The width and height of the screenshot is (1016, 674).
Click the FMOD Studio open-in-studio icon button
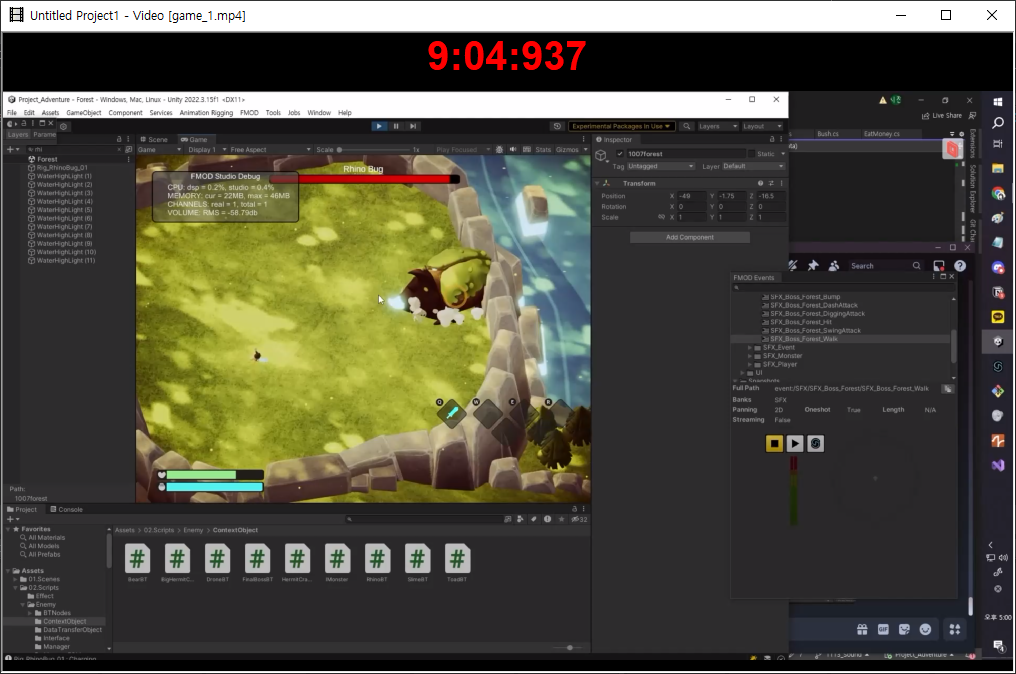click(x=815, y=443)
